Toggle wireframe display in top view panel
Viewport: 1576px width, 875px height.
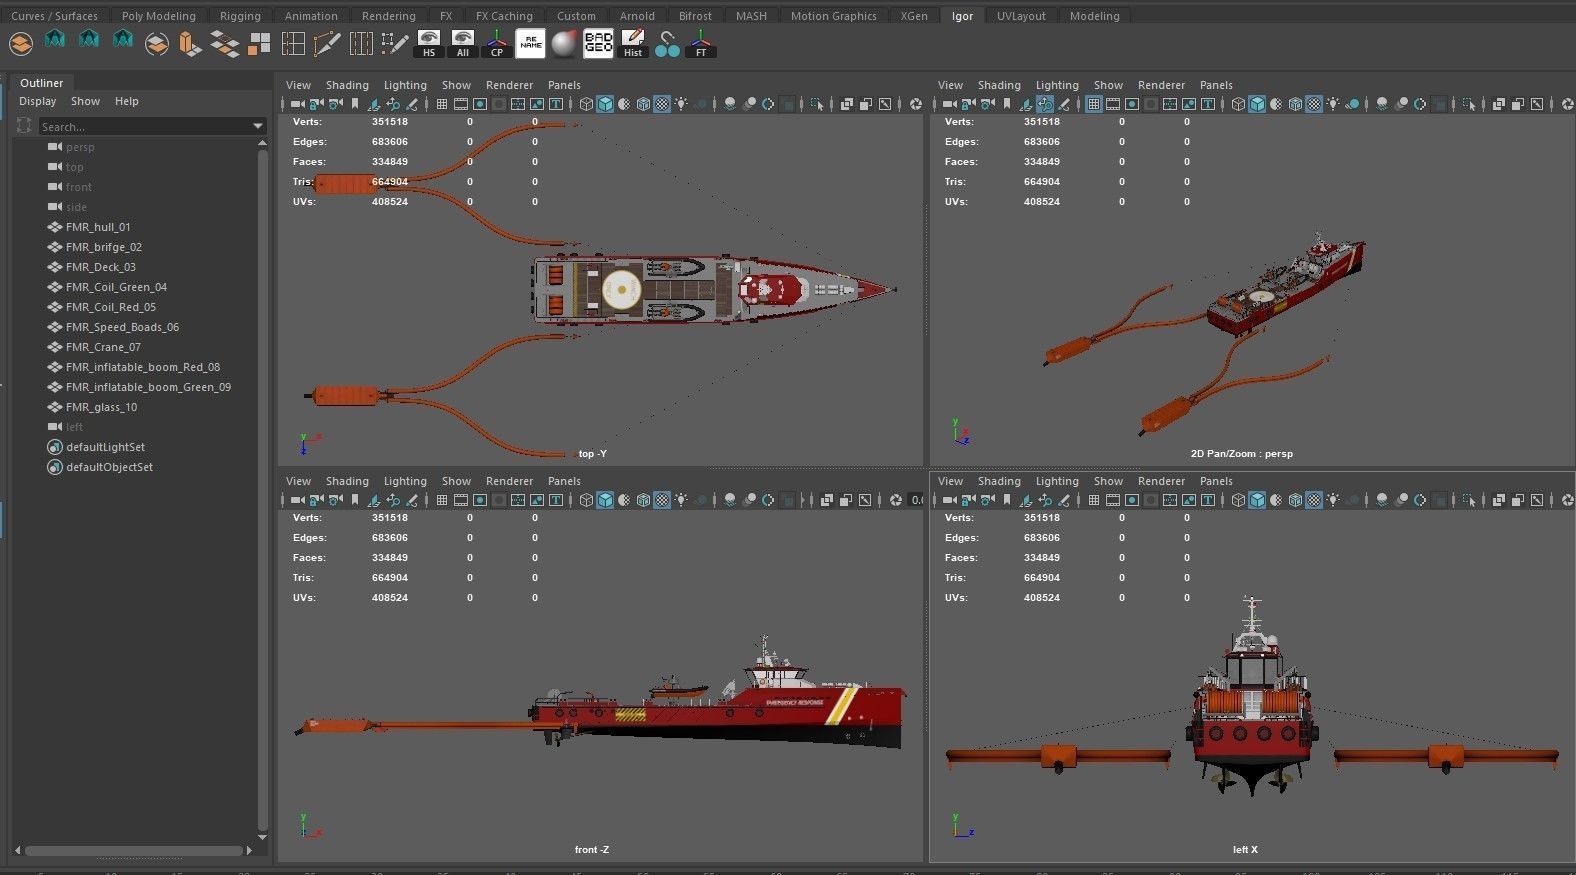(586, 104)
